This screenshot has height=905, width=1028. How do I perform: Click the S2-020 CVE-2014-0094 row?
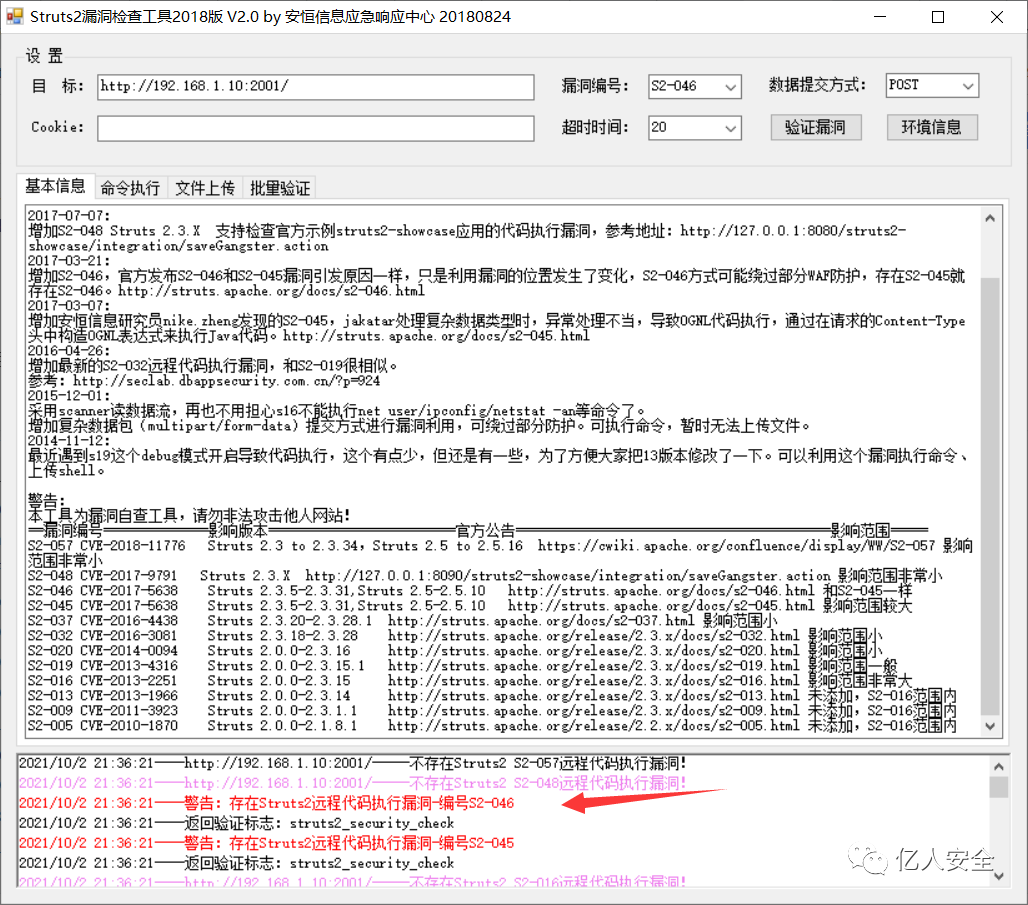tap(455, 651)
